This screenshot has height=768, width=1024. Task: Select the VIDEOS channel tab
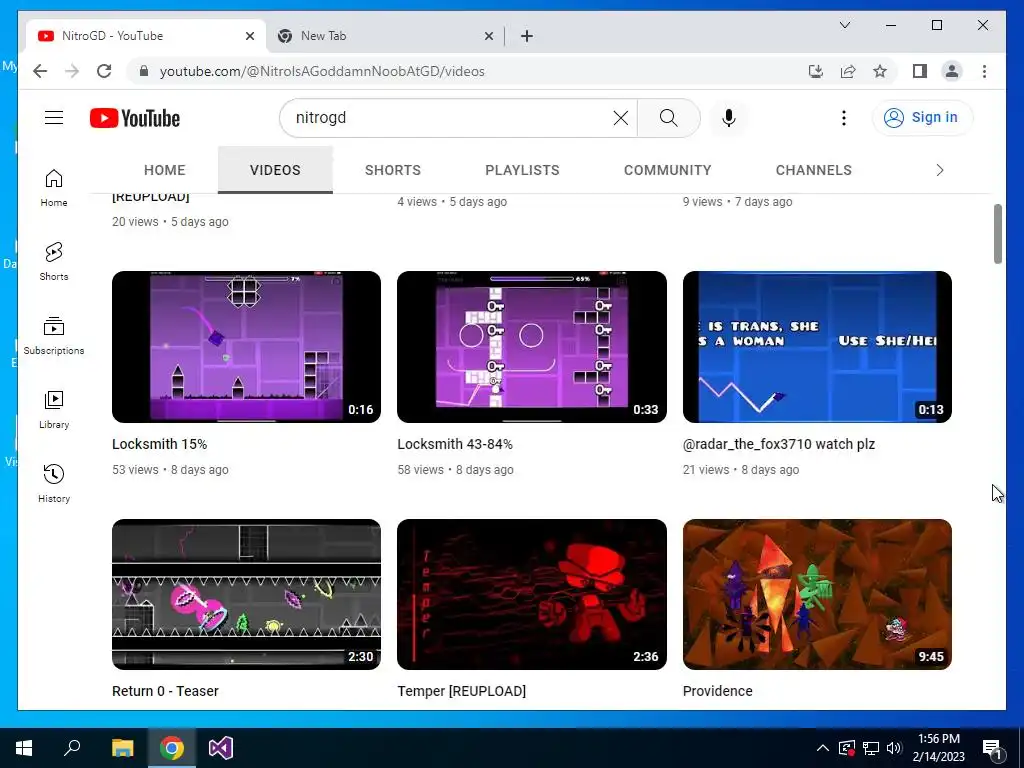275,170
